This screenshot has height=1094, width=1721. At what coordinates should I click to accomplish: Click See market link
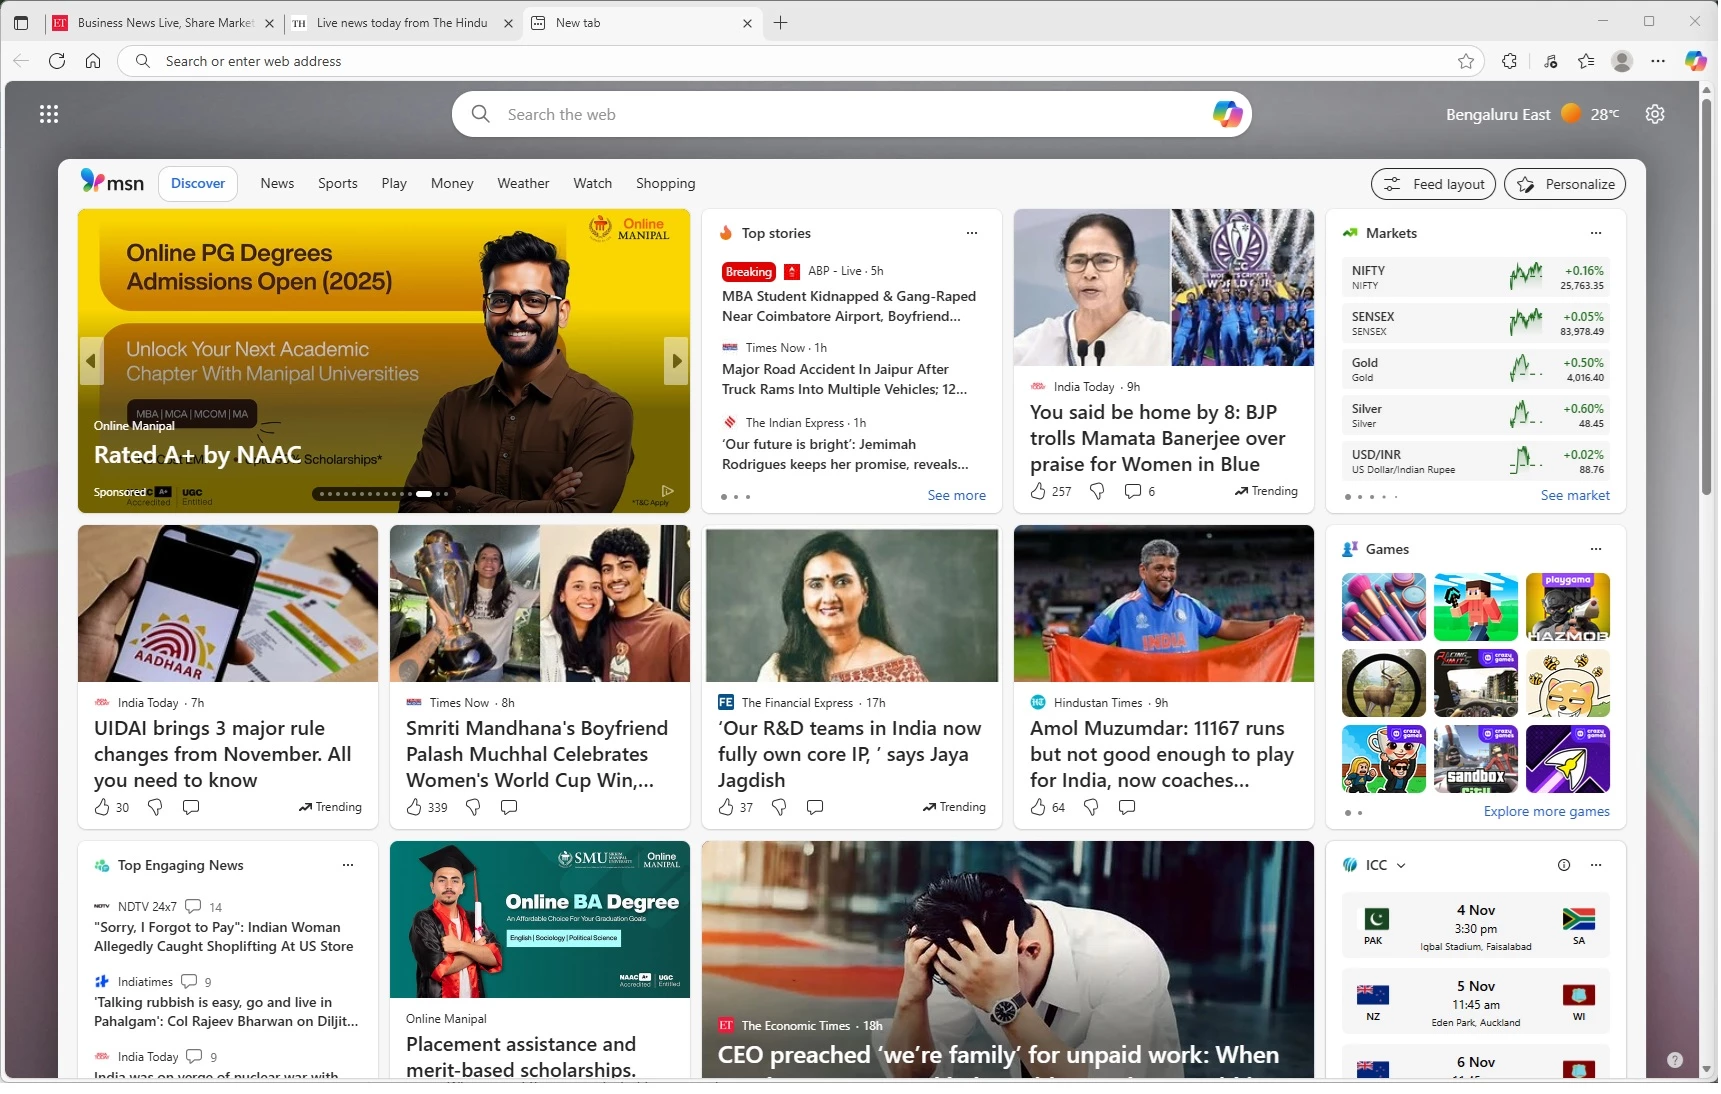(x=1575, y=495)
